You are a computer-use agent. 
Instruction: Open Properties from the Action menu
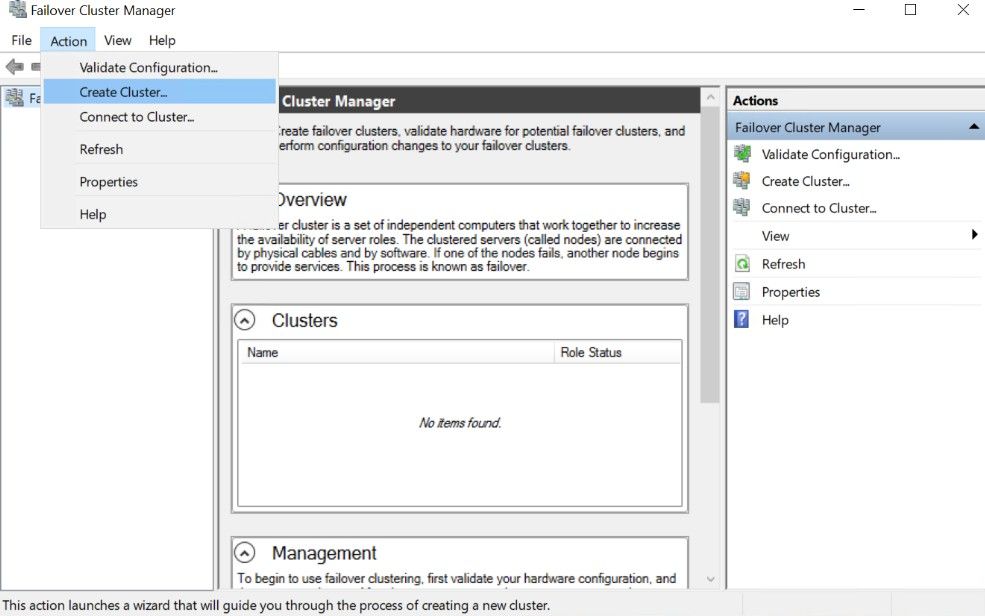tap(160, 182)
